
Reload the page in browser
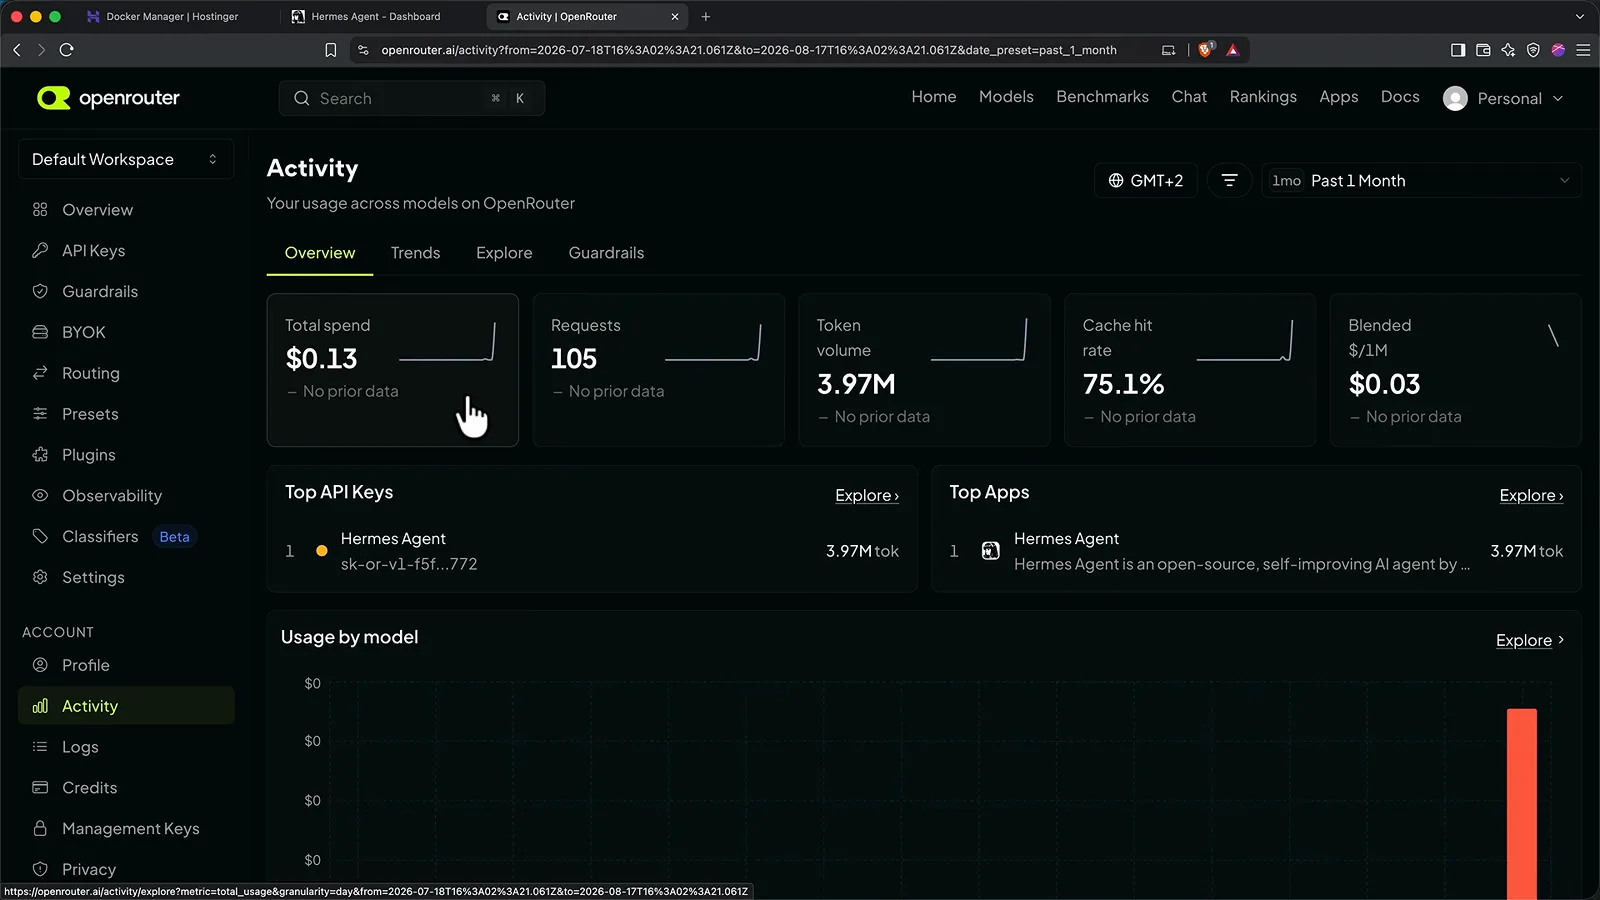pos(67,50)
